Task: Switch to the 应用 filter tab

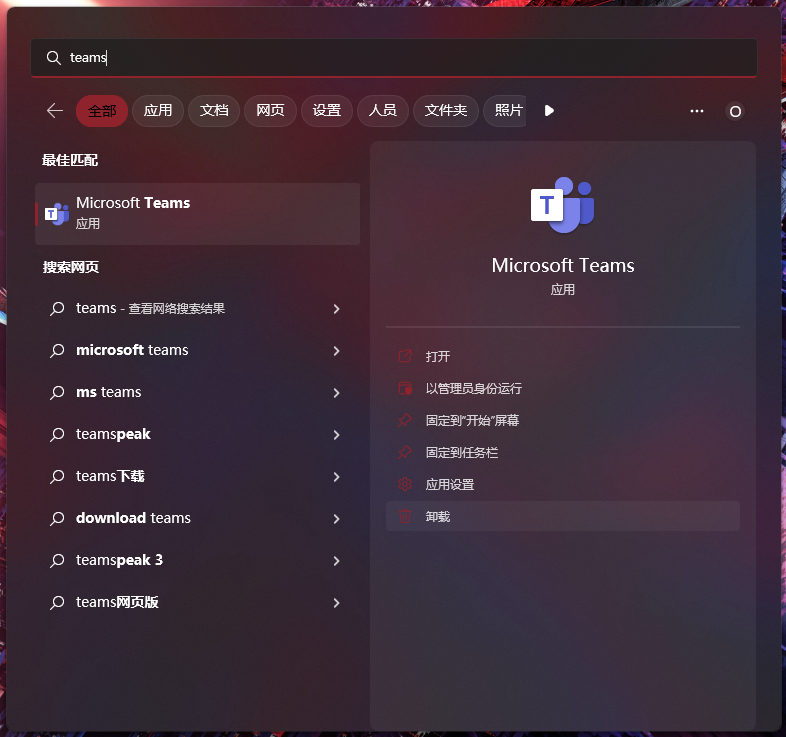Action: click(x=158, y=111)
